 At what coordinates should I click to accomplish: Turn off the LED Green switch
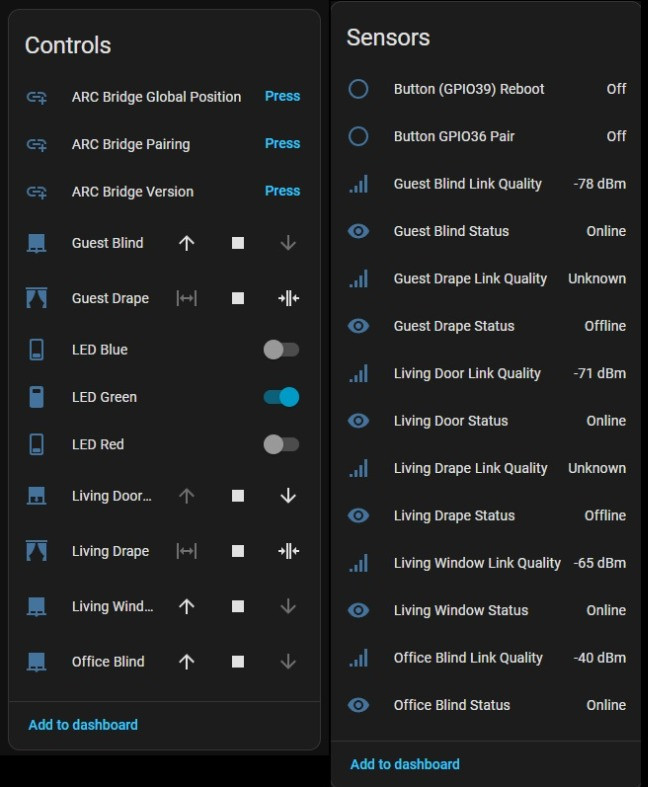point(281,397)
